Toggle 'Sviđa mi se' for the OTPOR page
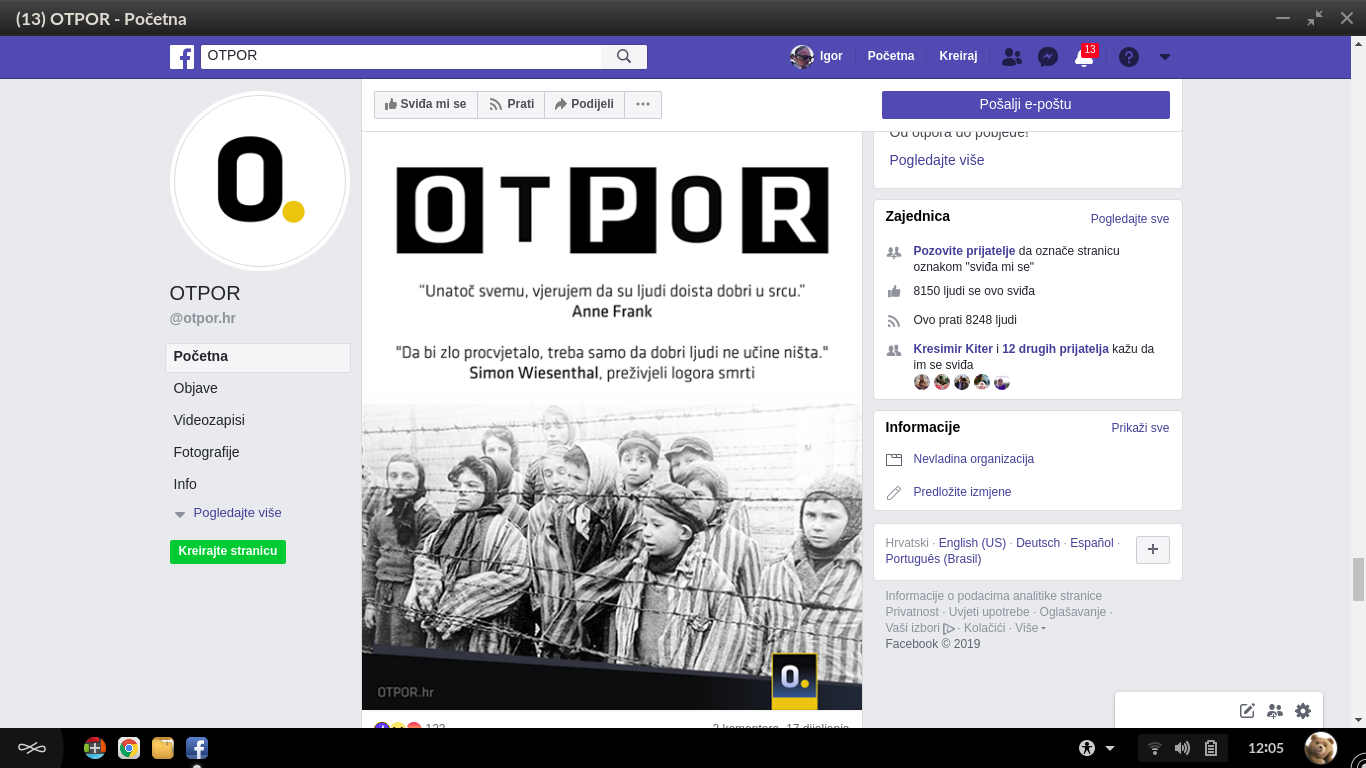Image resolution: width=1366 pixels, height=768 pixels. [425, 104]
